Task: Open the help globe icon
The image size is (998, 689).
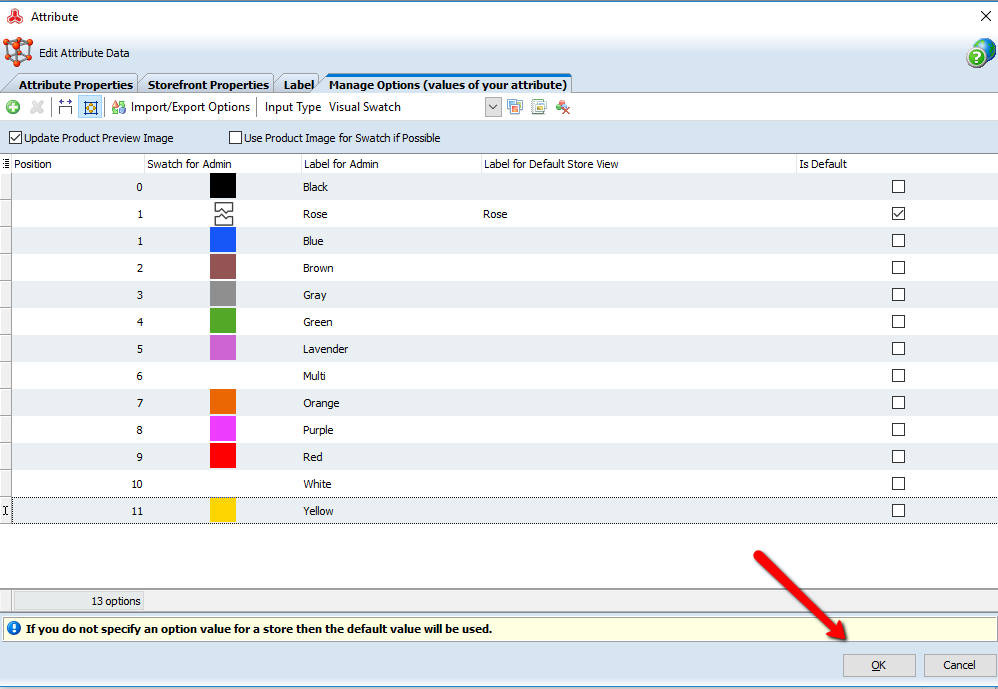Action: tap(979, 55)
